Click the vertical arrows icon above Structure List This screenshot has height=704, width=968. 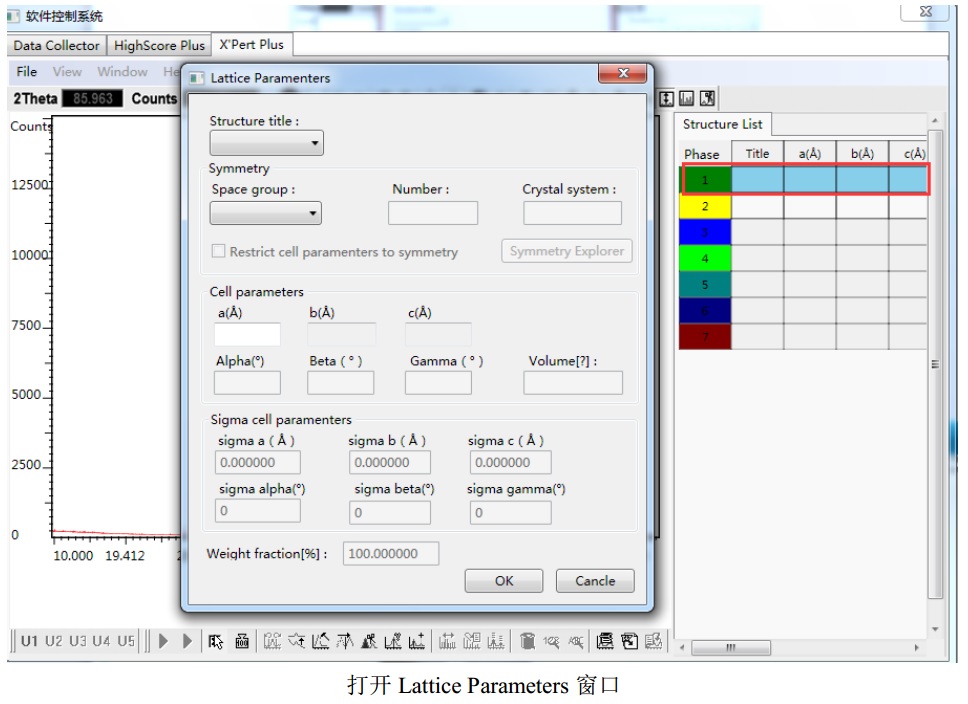pyautogui.click(x=668, y=98)
